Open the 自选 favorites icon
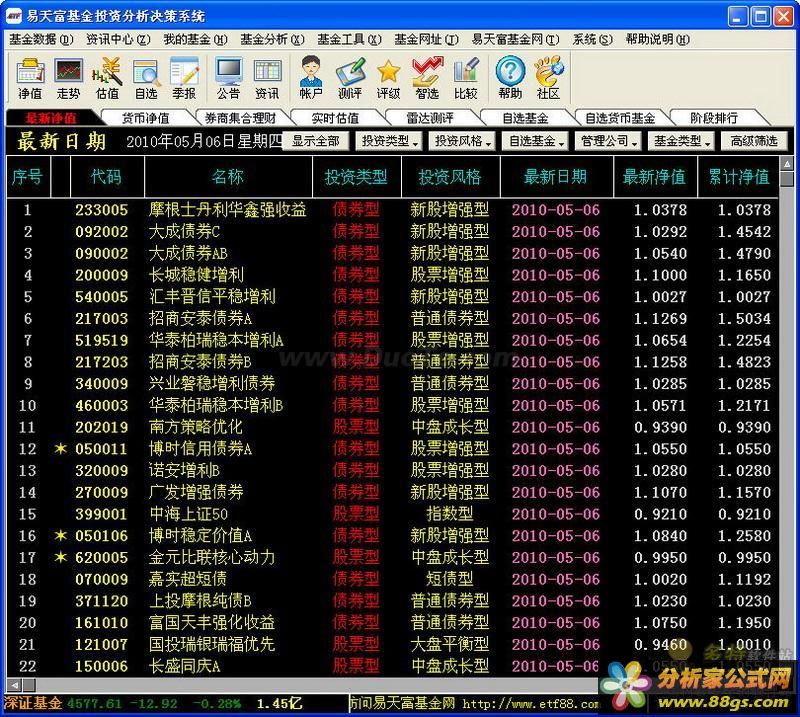 [x=146, y=78]
